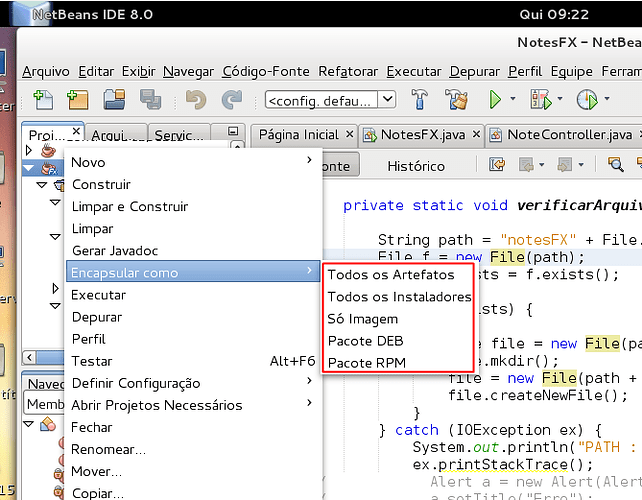Open Definir Configuração submenu

click(192, 383)
